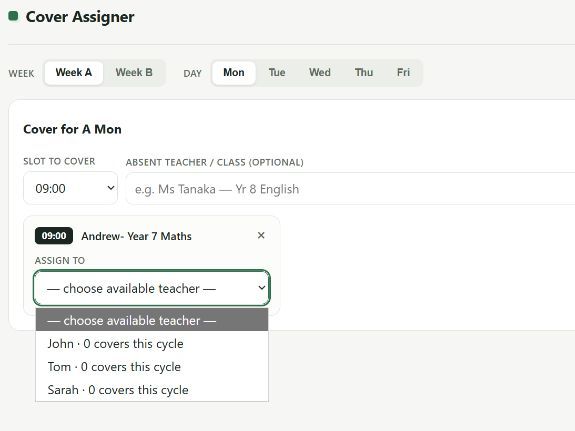Click the Cover Assigner title text
This screenshot has height=431, width=575.
(80, 17)
